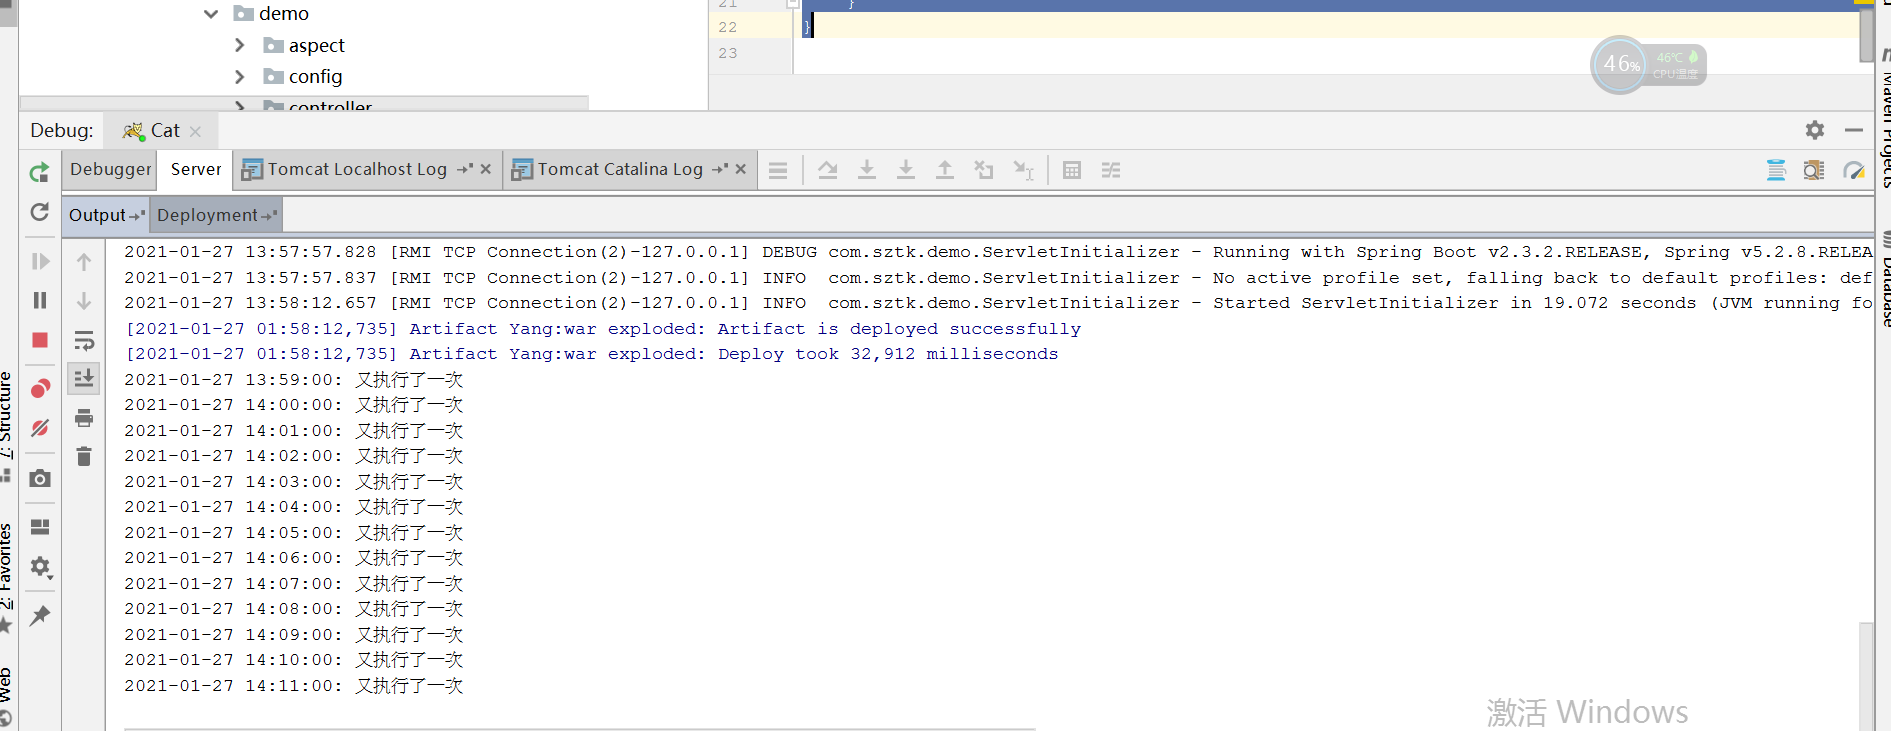
Task: Open Evaluate Expression calculator icon
Action: (1072, 170)
